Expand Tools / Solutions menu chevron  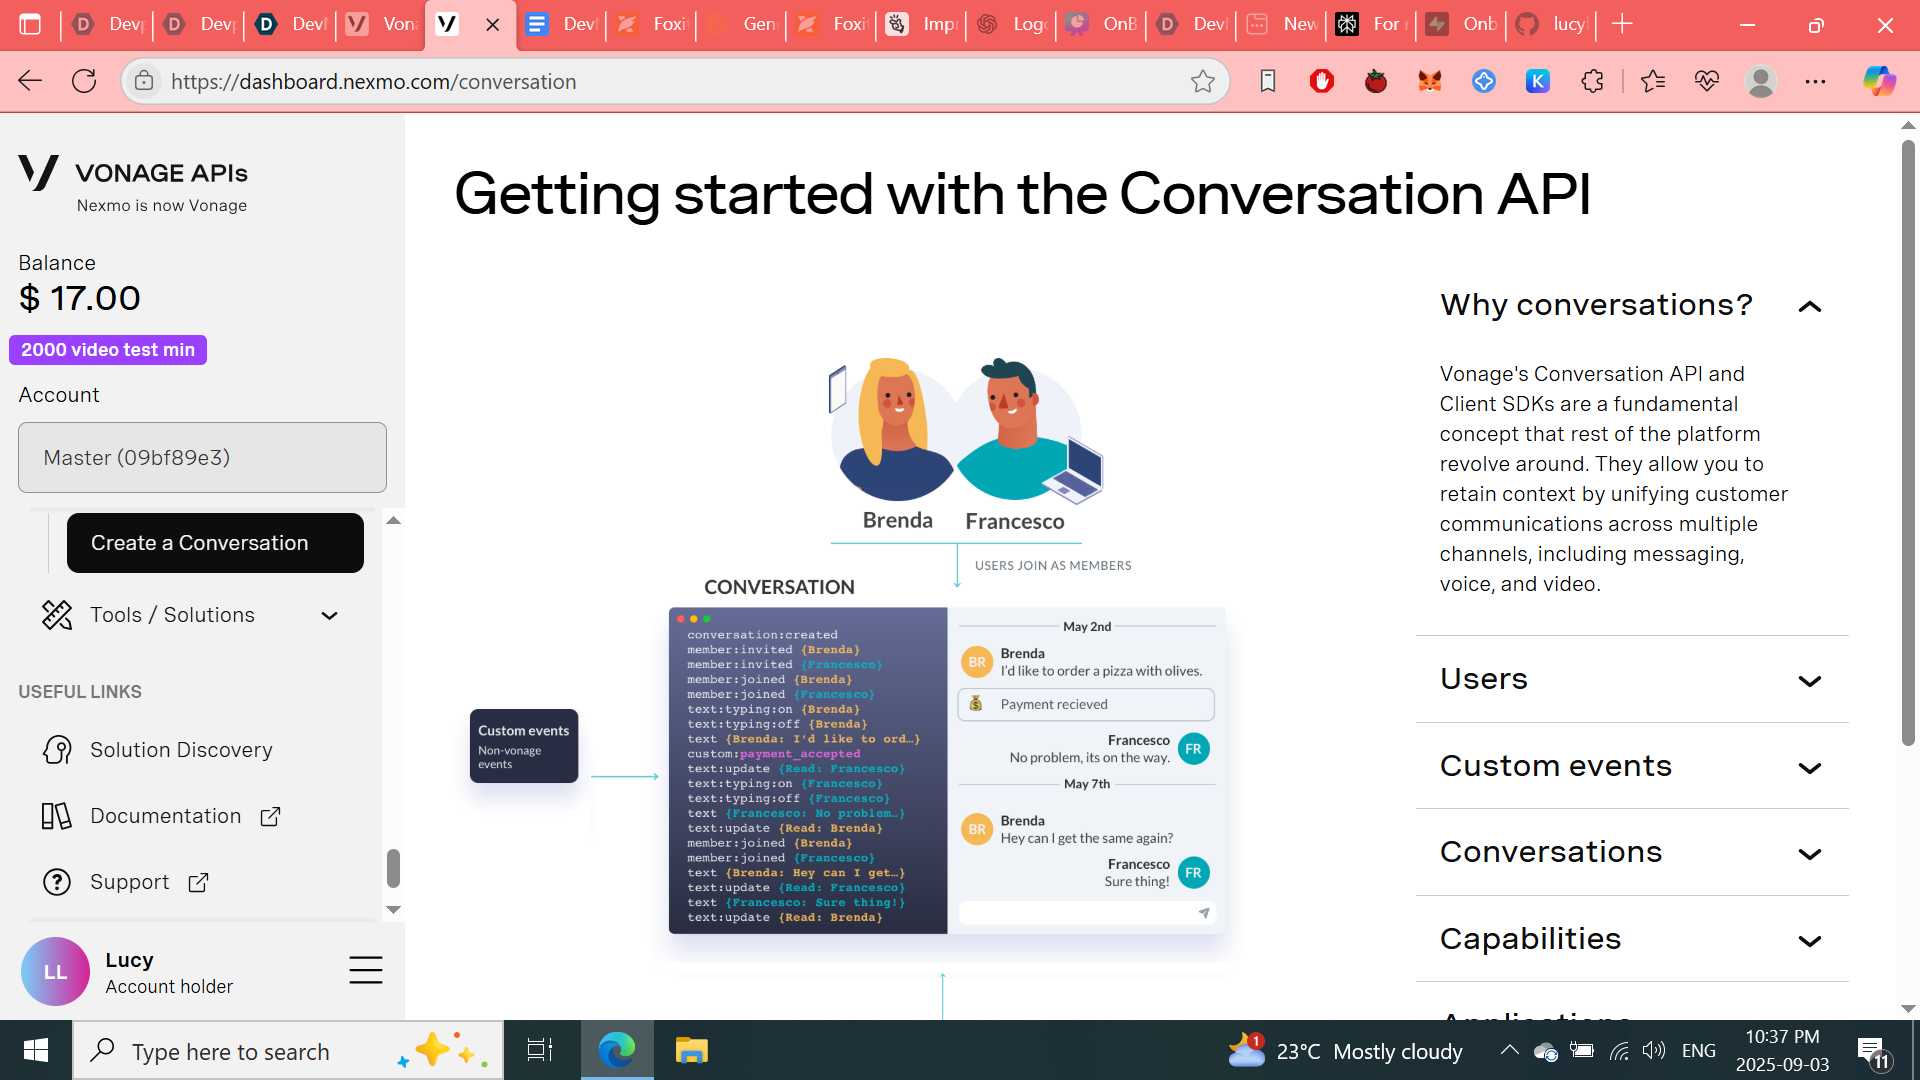click(x=329, y=616)
